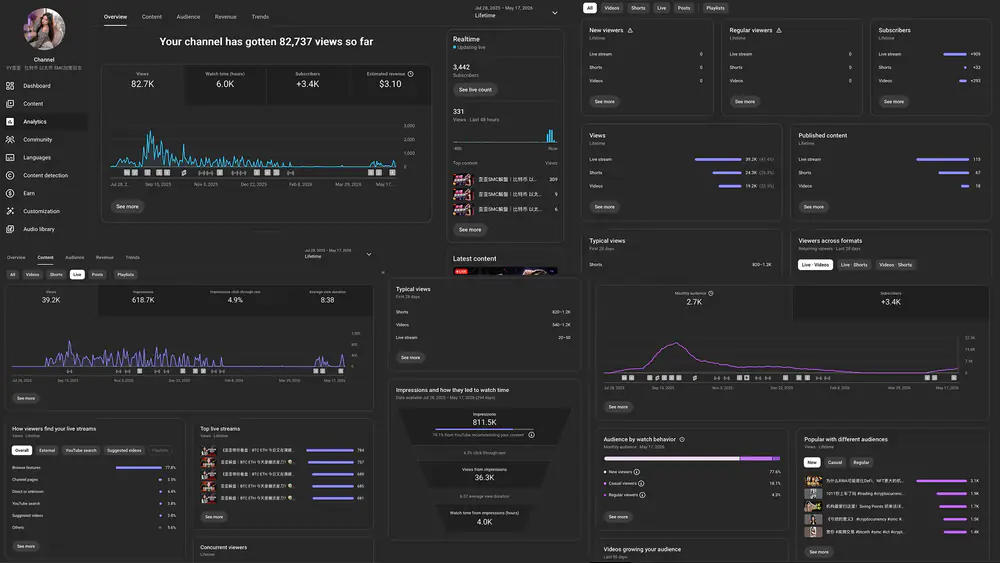Click the See live count button

click(475, 90)
